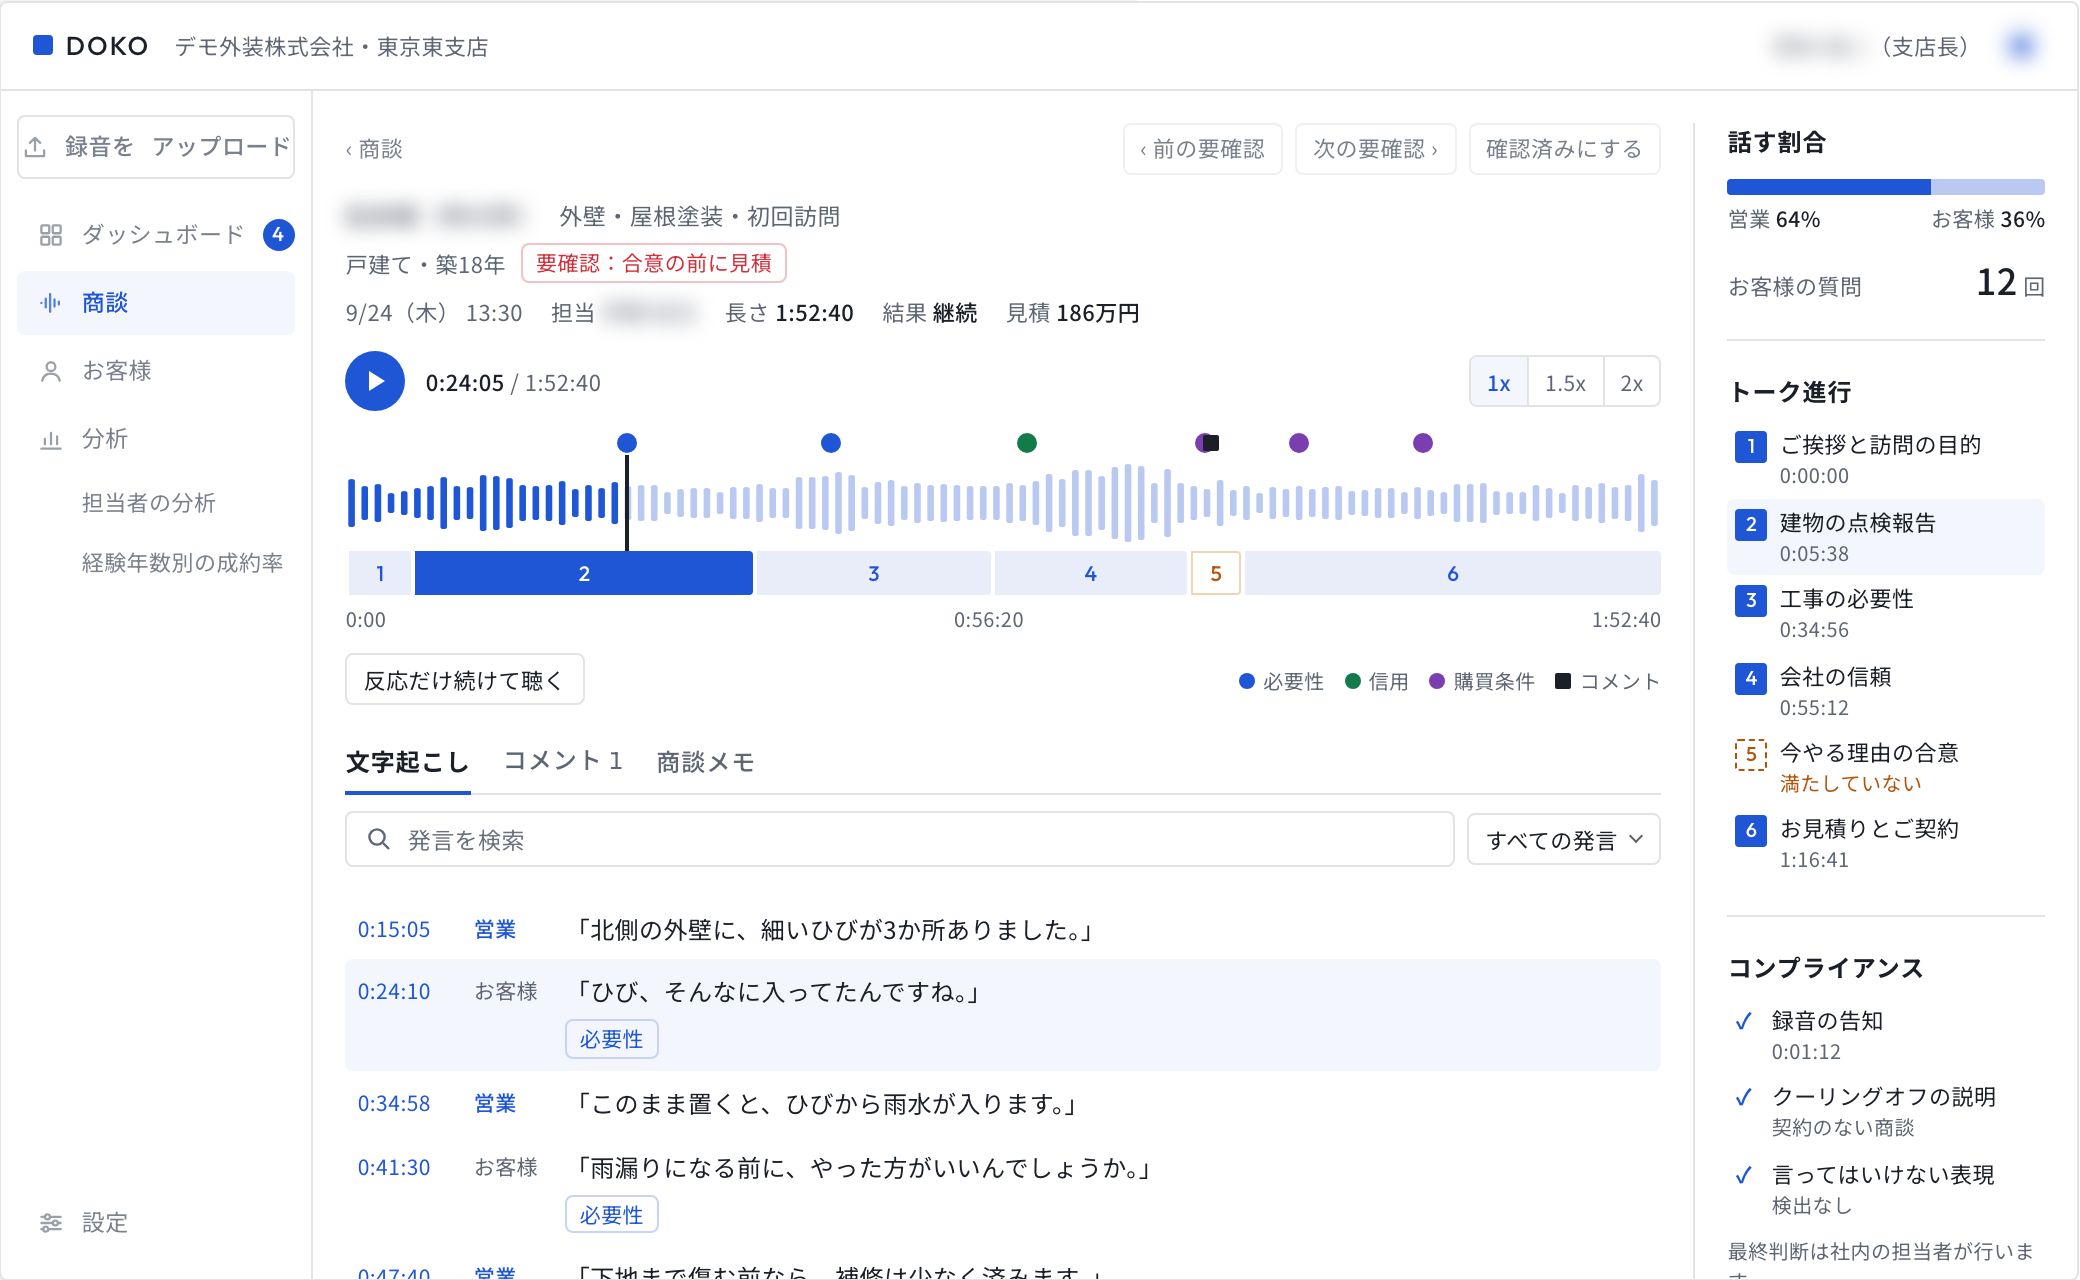Jump to 工事の必要性 at 0:34:56
The image size is (2080, 1280).
[x=1885, y=613]
